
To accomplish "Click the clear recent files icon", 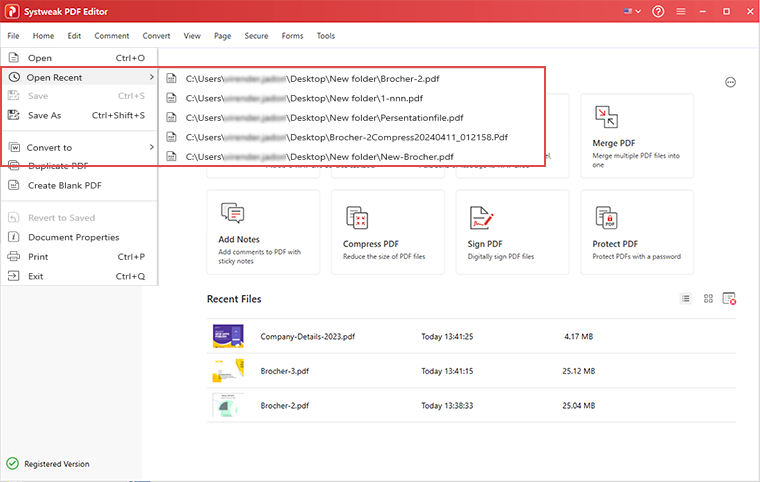I will 729,299.
